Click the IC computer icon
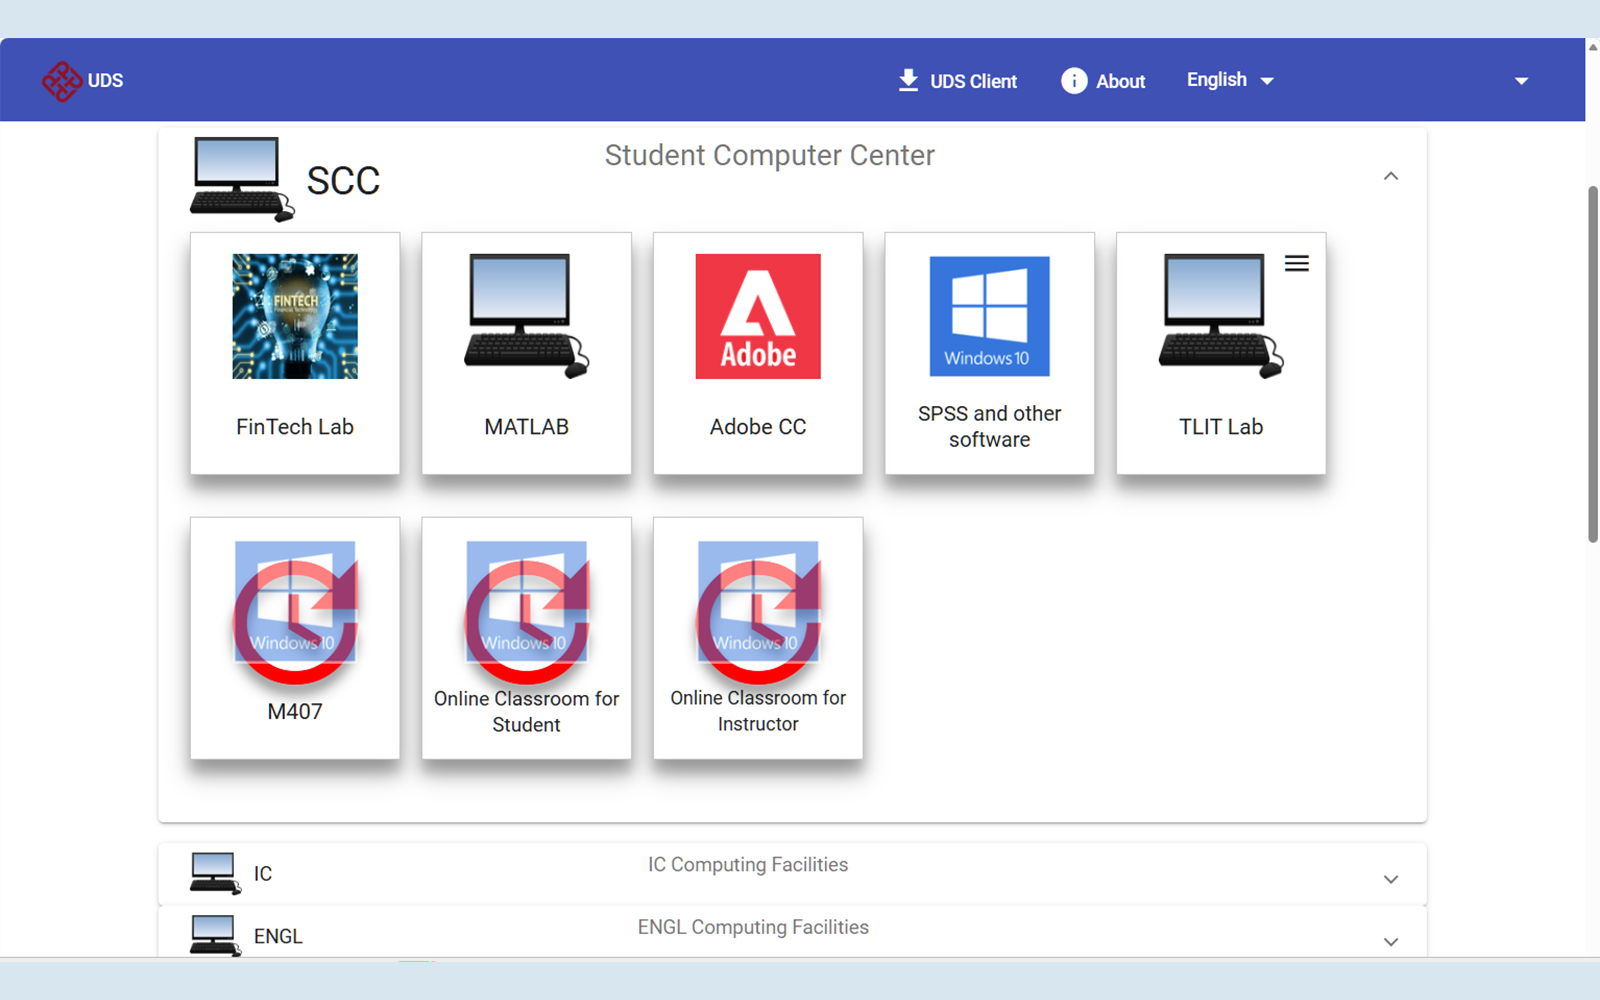Viewport: 1600px width, 1000px height. [215, 873]
